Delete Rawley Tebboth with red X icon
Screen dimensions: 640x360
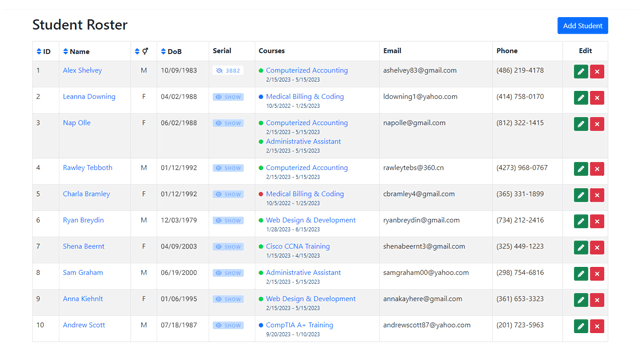coord(597,169)
